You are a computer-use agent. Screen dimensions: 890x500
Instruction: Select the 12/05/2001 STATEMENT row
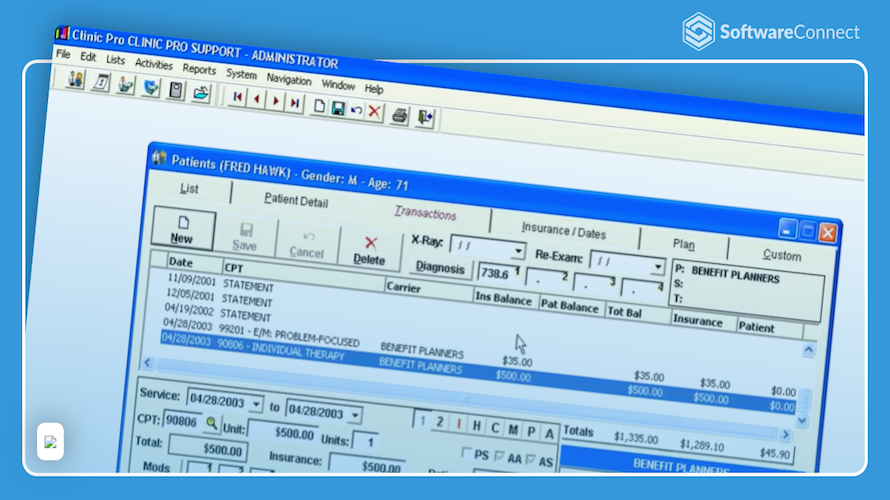click(219, 298)
